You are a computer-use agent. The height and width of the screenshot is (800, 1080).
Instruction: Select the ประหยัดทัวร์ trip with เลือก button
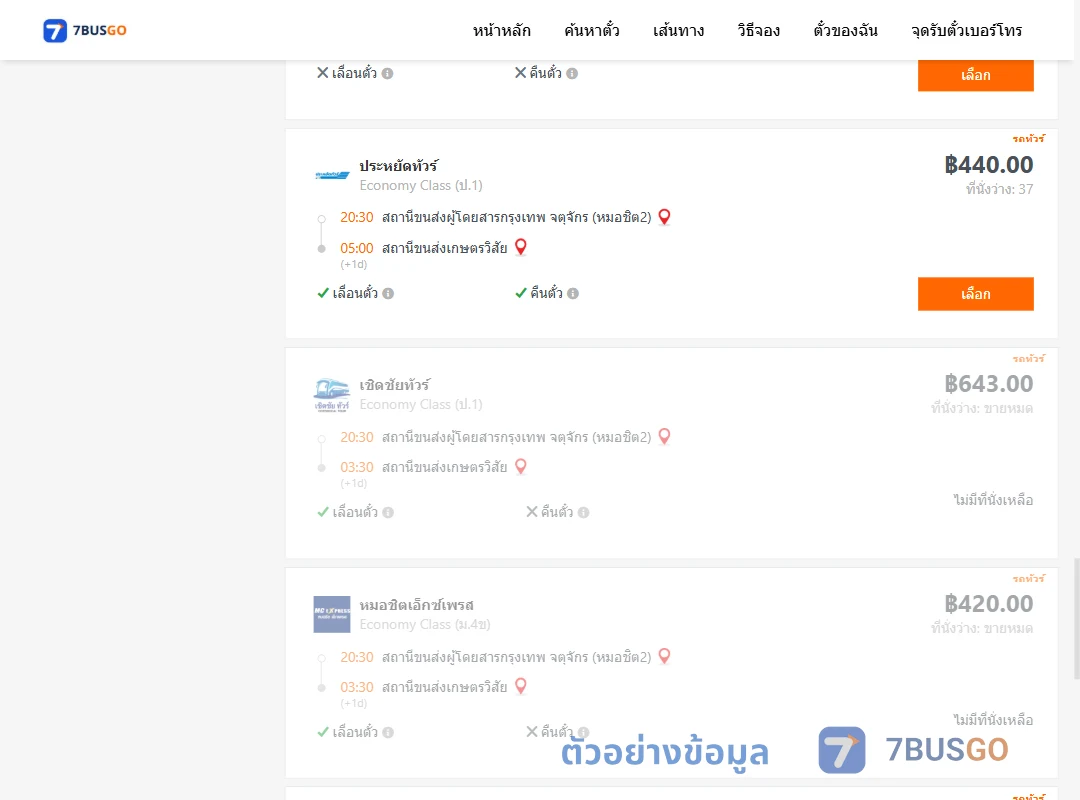[x=975, y=294]
